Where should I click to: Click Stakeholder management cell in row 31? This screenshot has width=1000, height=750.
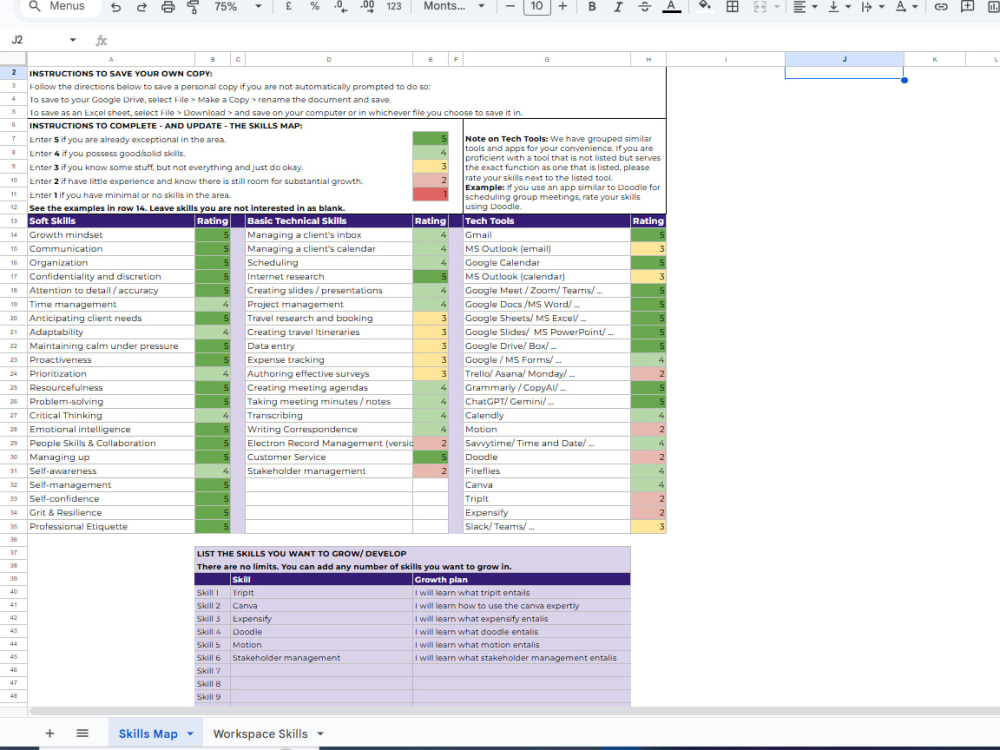pos(329,471)
